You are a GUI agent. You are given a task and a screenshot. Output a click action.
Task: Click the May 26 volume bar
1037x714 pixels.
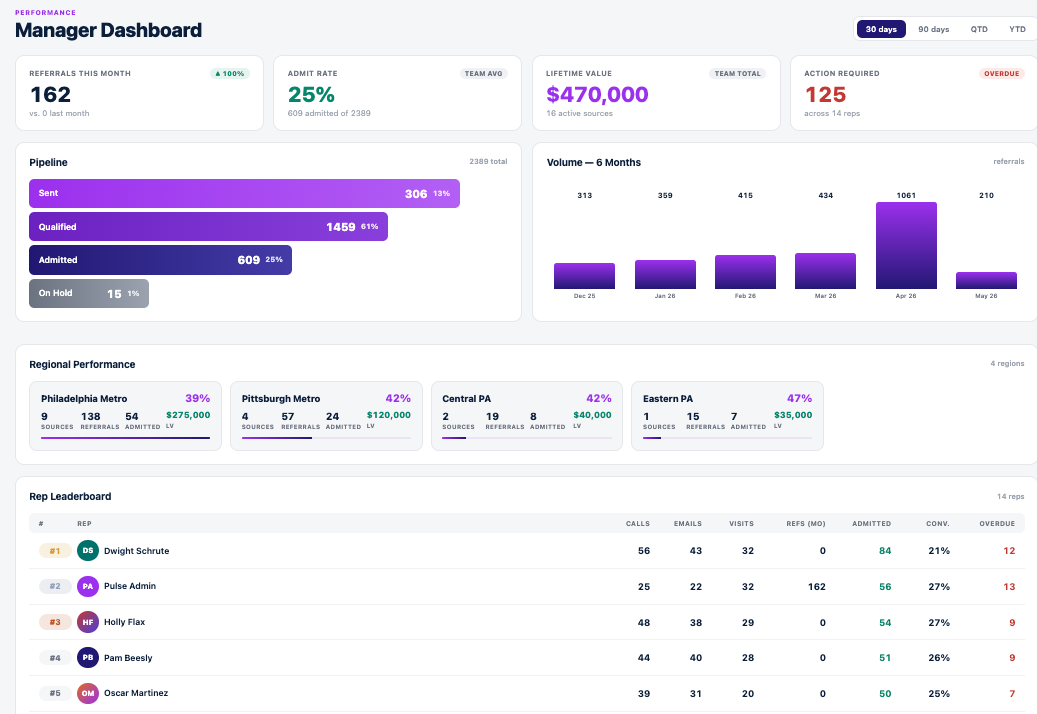coord(986,280)
